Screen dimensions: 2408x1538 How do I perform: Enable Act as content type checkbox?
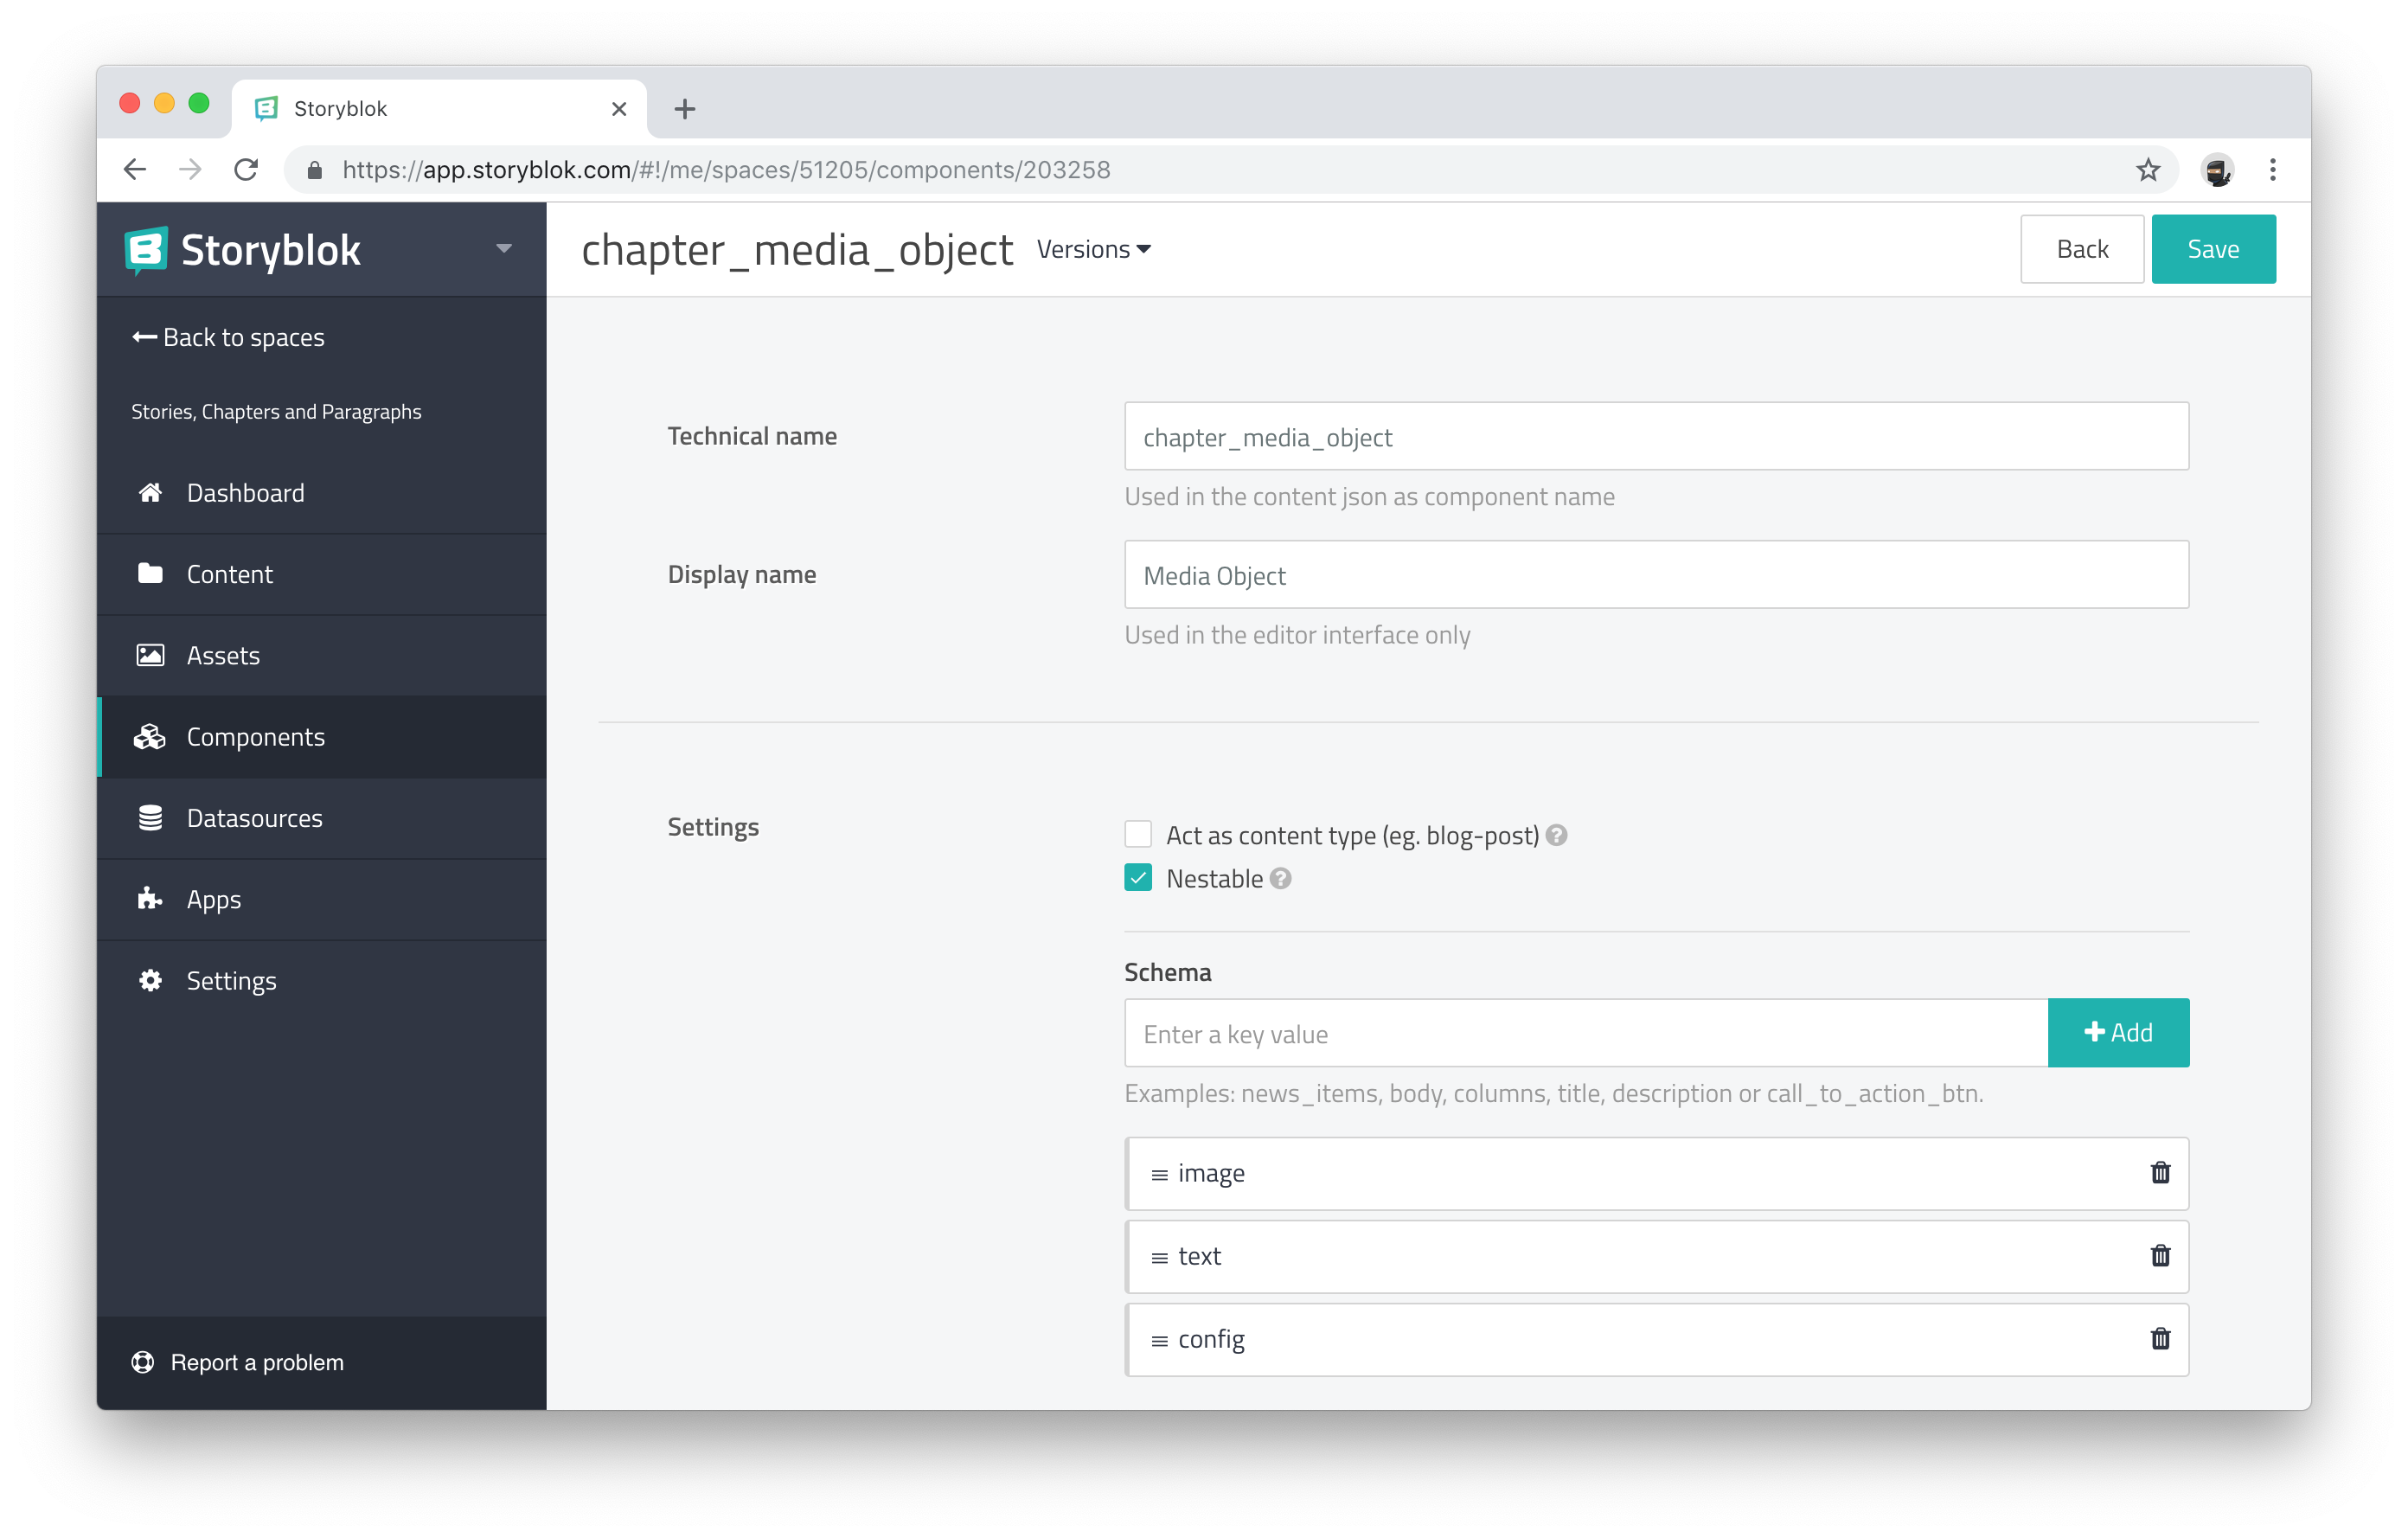[x=1137, y=834]
